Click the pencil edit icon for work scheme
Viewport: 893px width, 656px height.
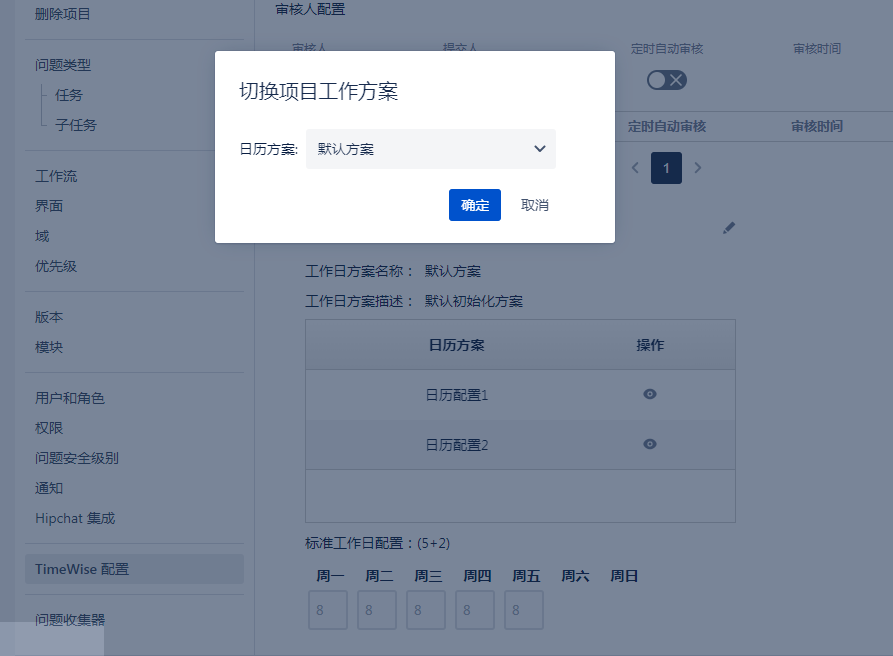[729, 228]
